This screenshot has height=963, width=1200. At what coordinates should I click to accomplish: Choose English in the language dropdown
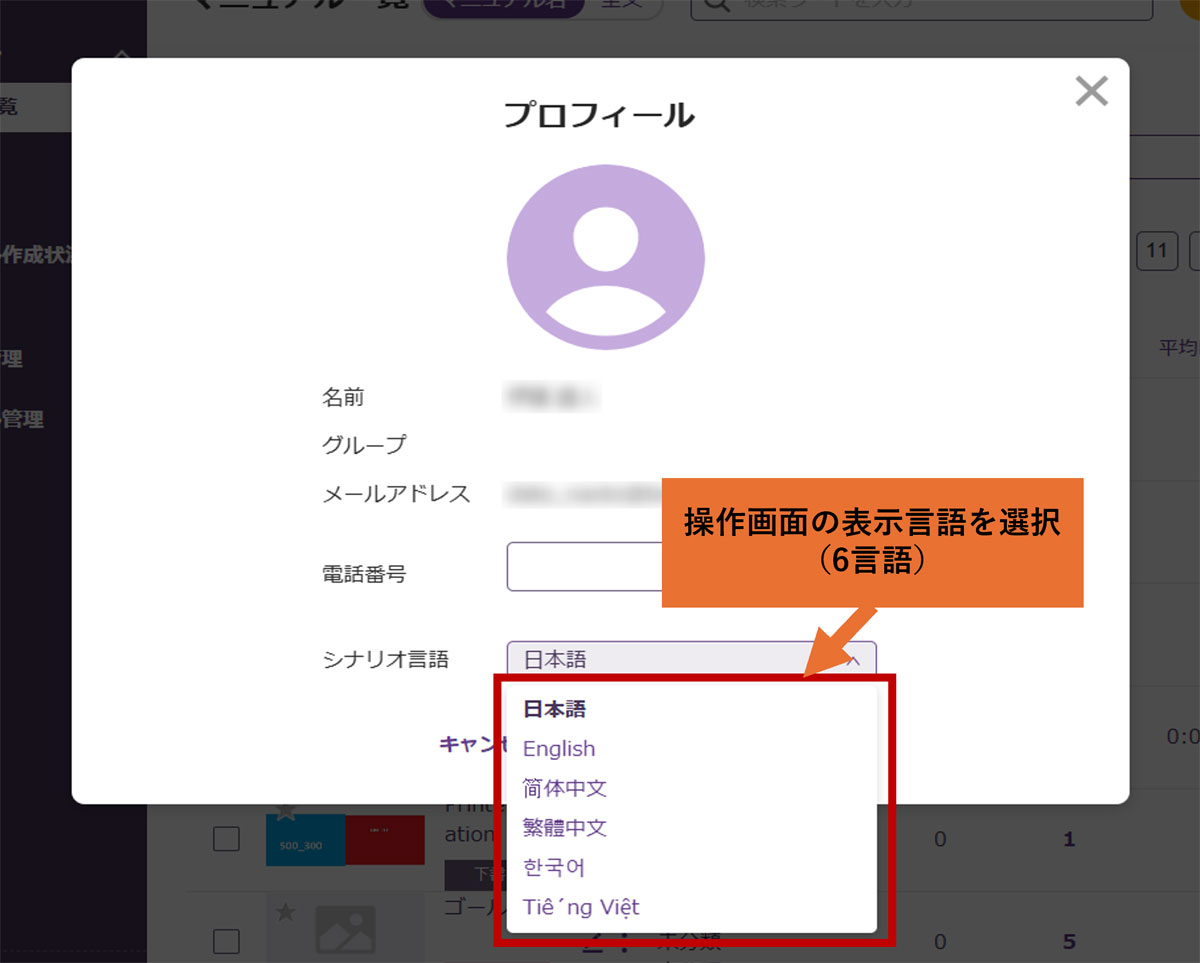coord(559,749)
